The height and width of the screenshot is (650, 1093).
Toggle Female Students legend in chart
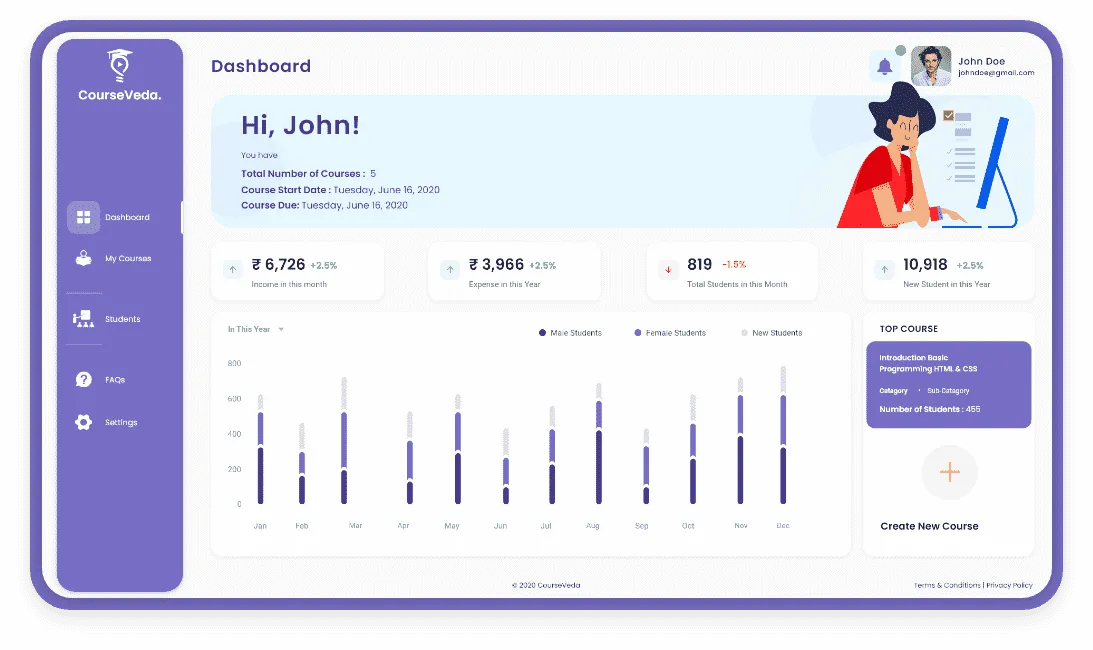click(670, 333)
